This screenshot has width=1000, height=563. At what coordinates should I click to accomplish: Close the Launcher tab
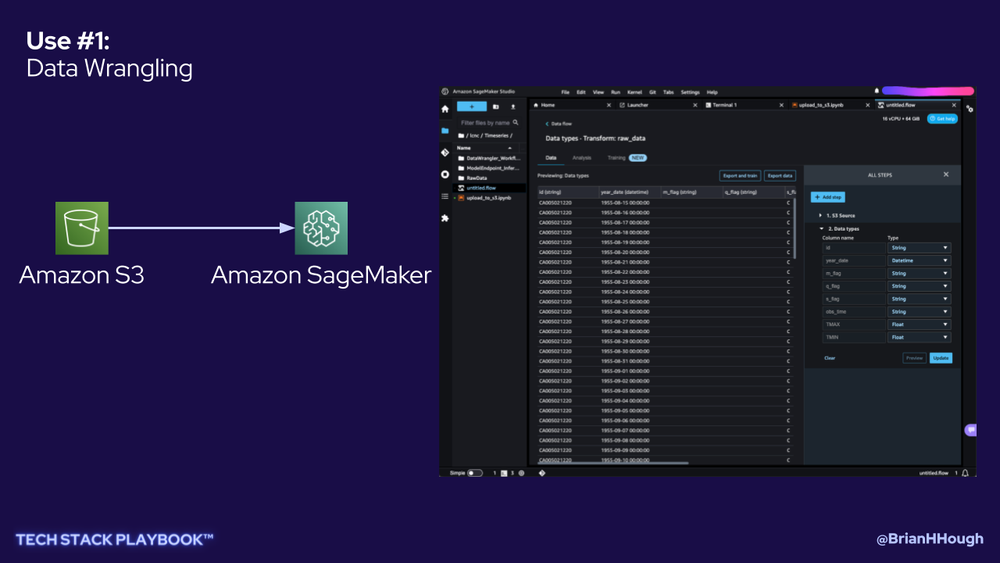click(695, 105)
